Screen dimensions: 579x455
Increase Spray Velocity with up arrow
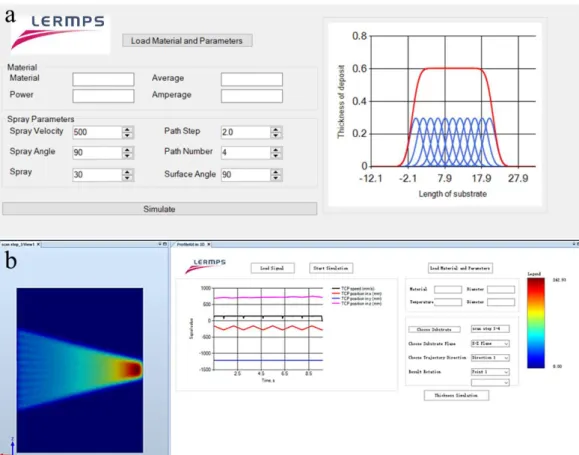tap(128, 129)
